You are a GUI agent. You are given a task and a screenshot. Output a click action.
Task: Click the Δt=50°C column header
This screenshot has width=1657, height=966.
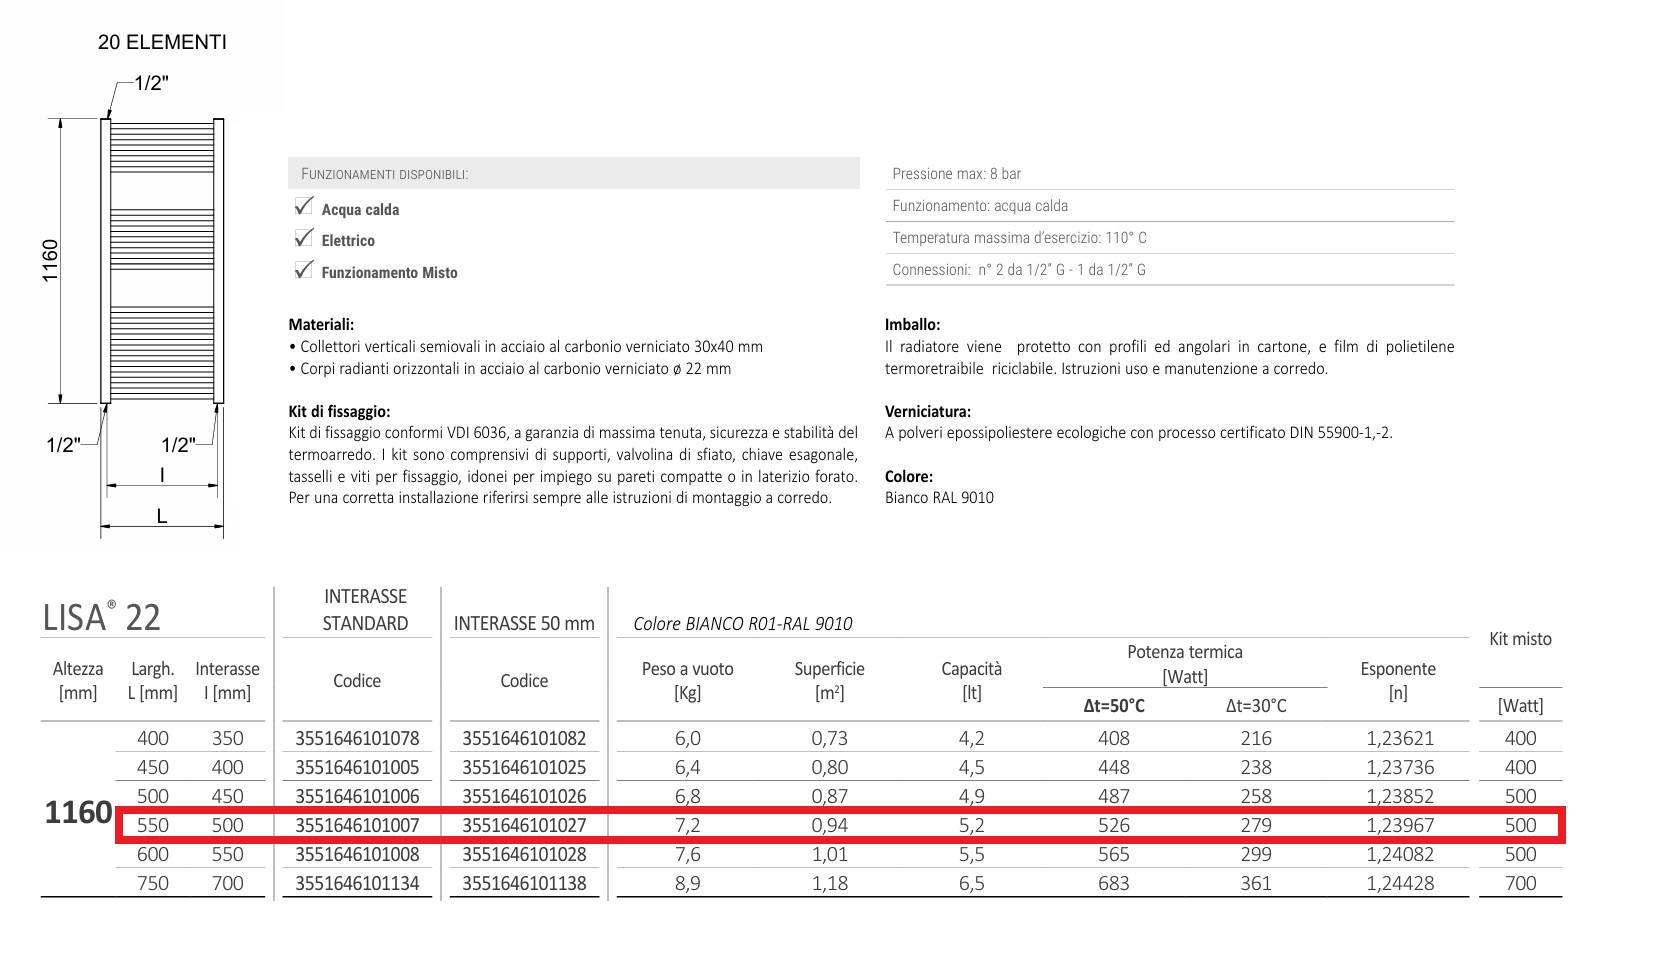click(1114, 706)
